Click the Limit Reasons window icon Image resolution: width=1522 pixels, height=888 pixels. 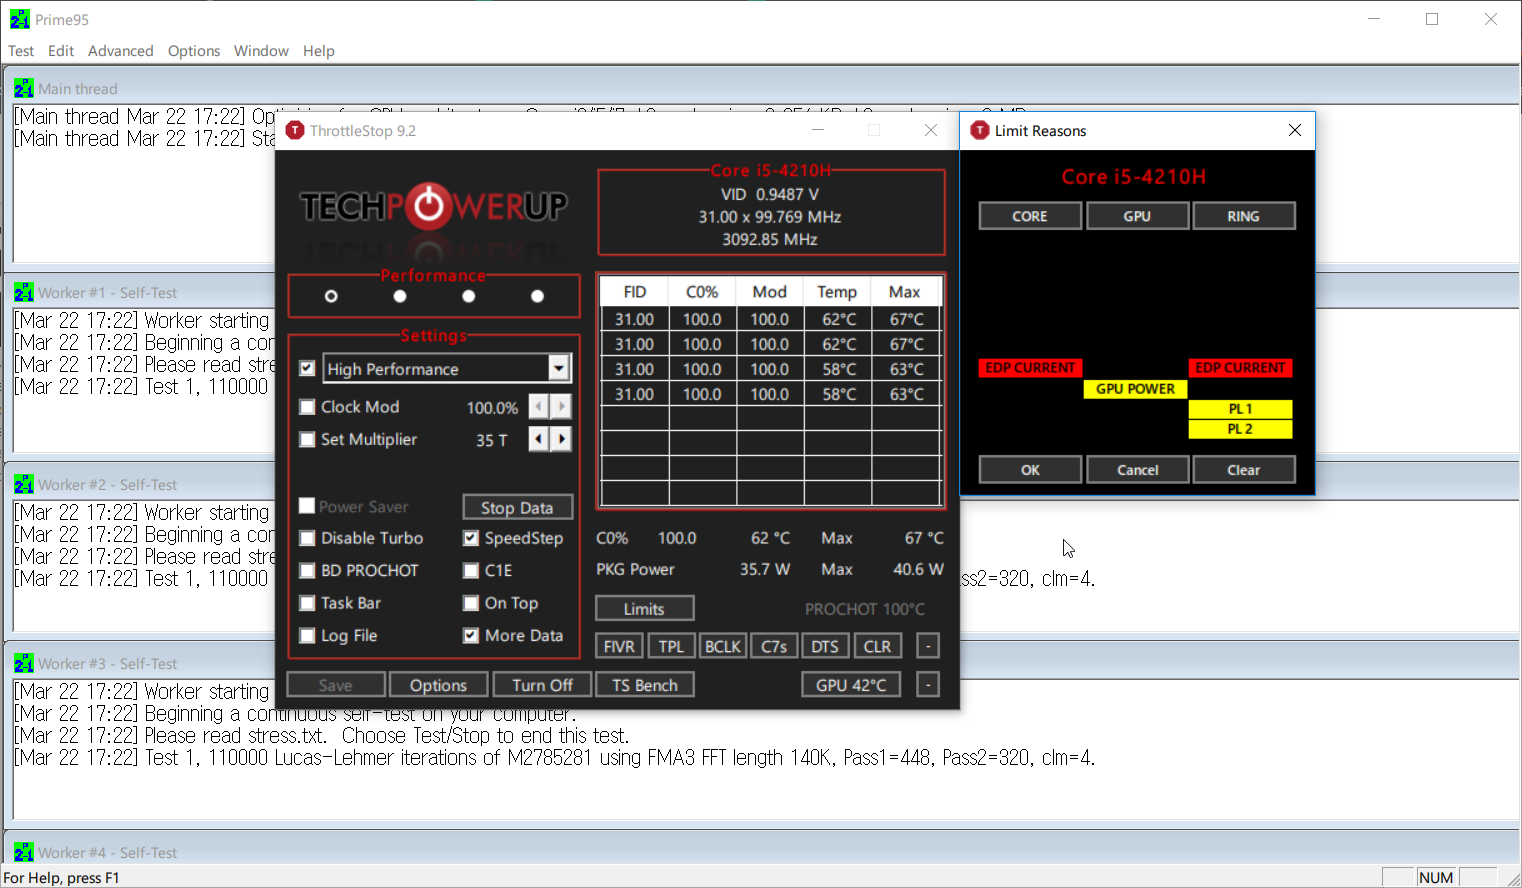pos(980,131)
